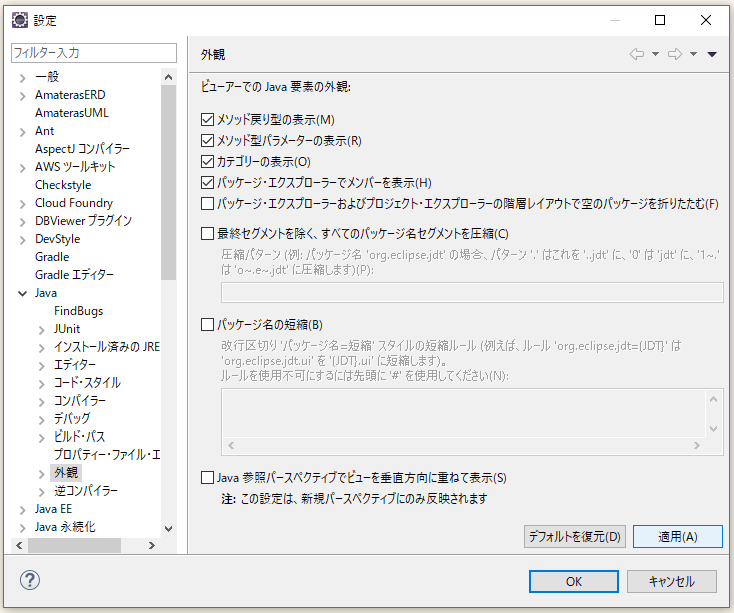Select AmaterasUML in the tree

[72, 113]
